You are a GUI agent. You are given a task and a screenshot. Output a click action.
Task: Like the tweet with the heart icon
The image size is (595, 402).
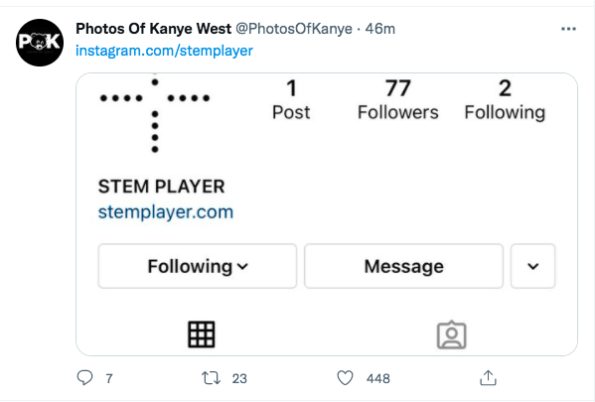pyautogui.click(x=345, y=378)
